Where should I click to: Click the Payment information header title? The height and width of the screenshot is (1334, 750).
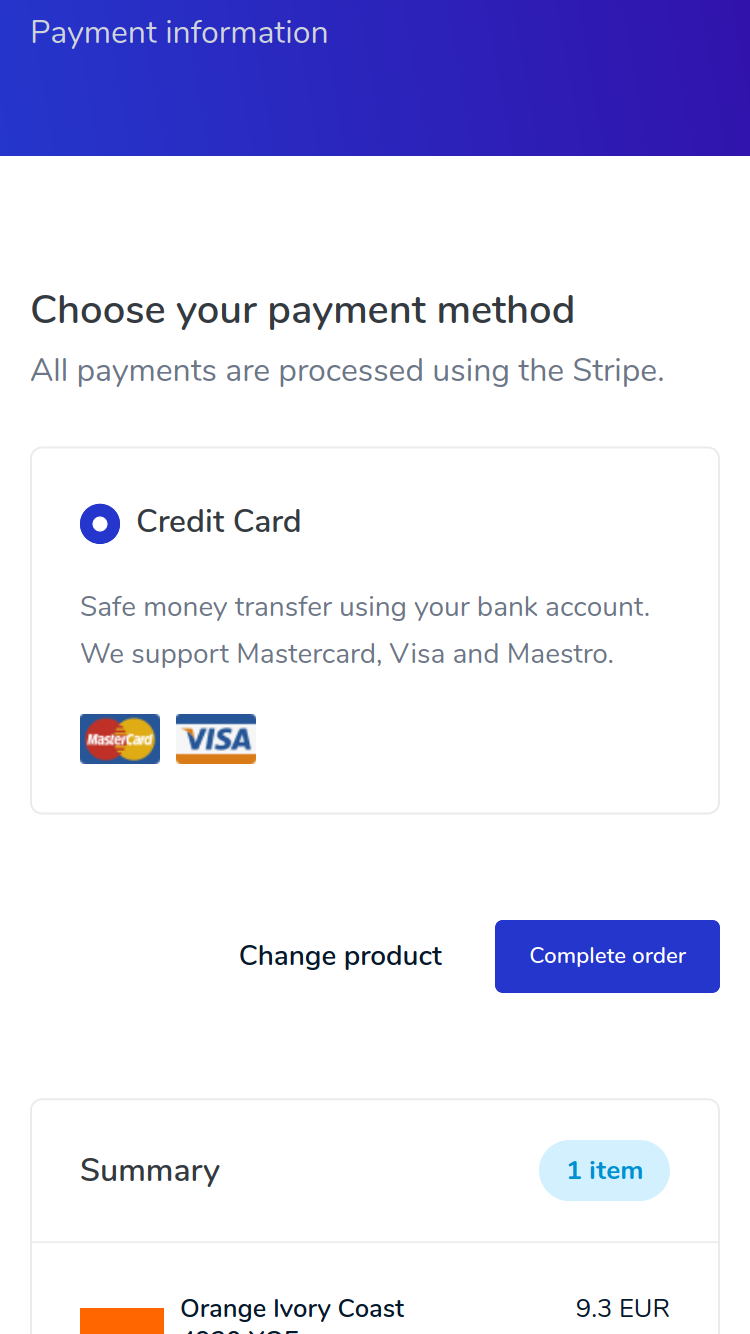(180, 32)
